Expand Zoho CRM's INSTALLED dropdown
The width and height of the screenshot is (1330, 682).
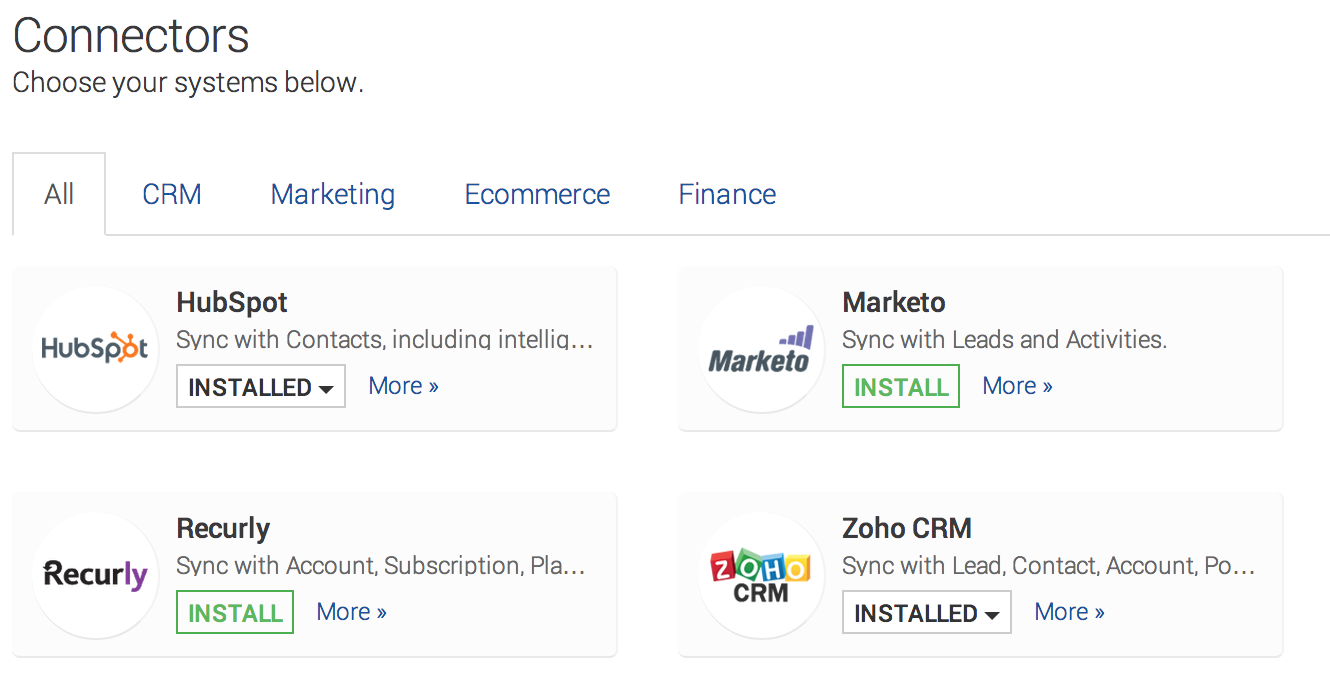click(927, 613)
